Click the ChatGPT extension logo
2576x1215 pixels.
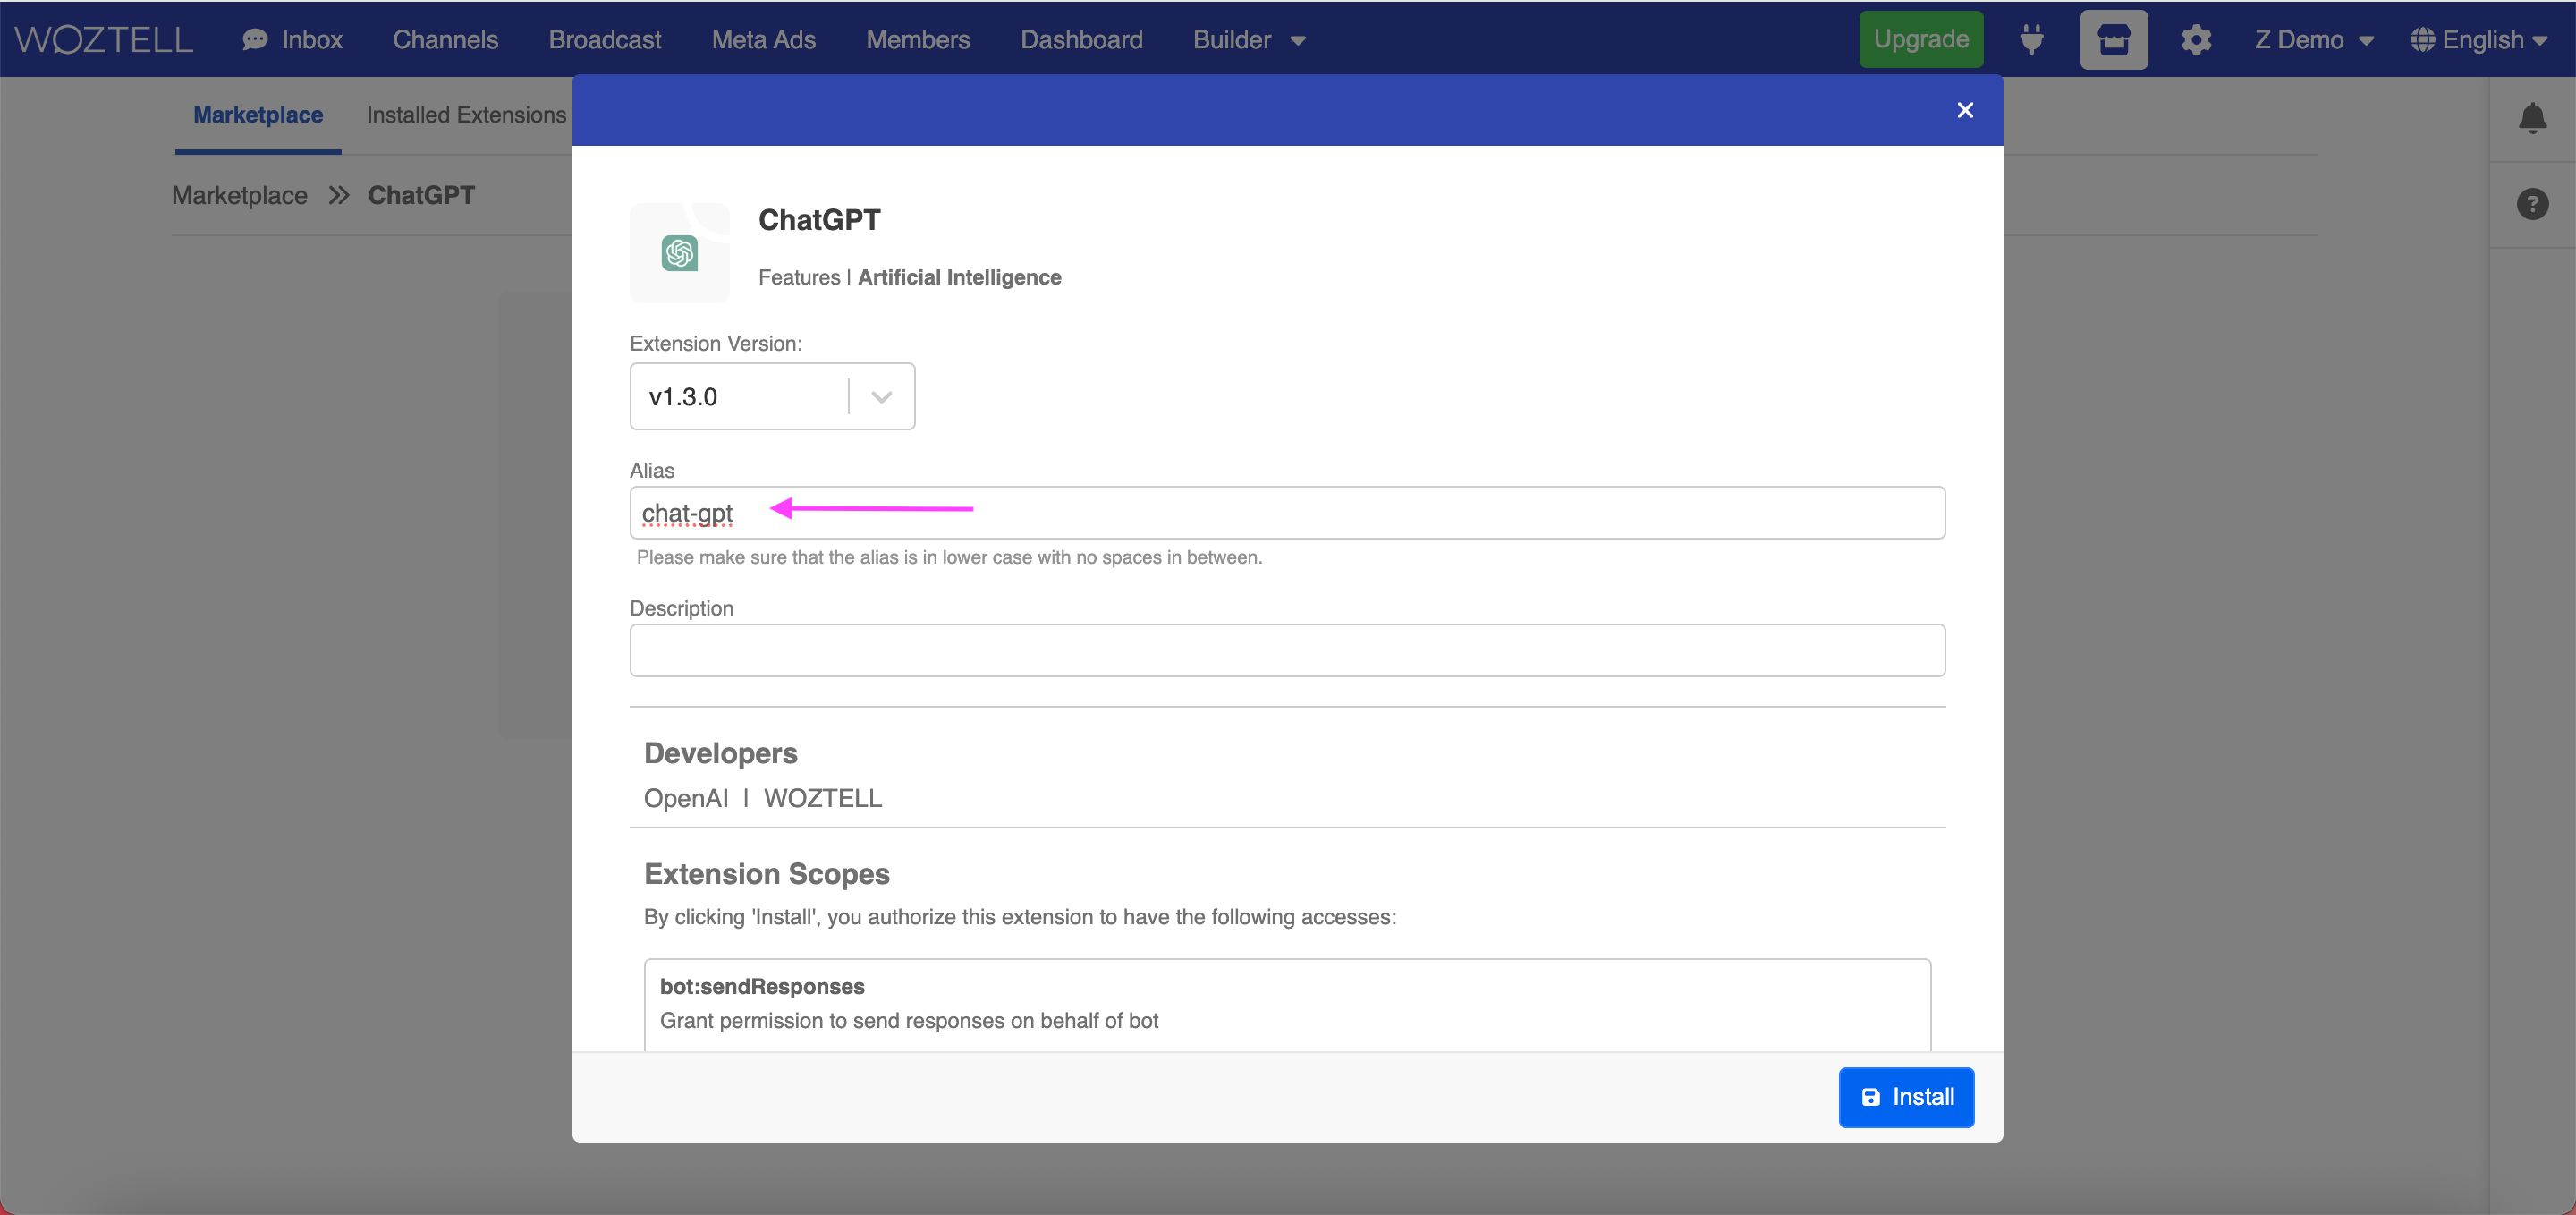(x=679, y=253)
